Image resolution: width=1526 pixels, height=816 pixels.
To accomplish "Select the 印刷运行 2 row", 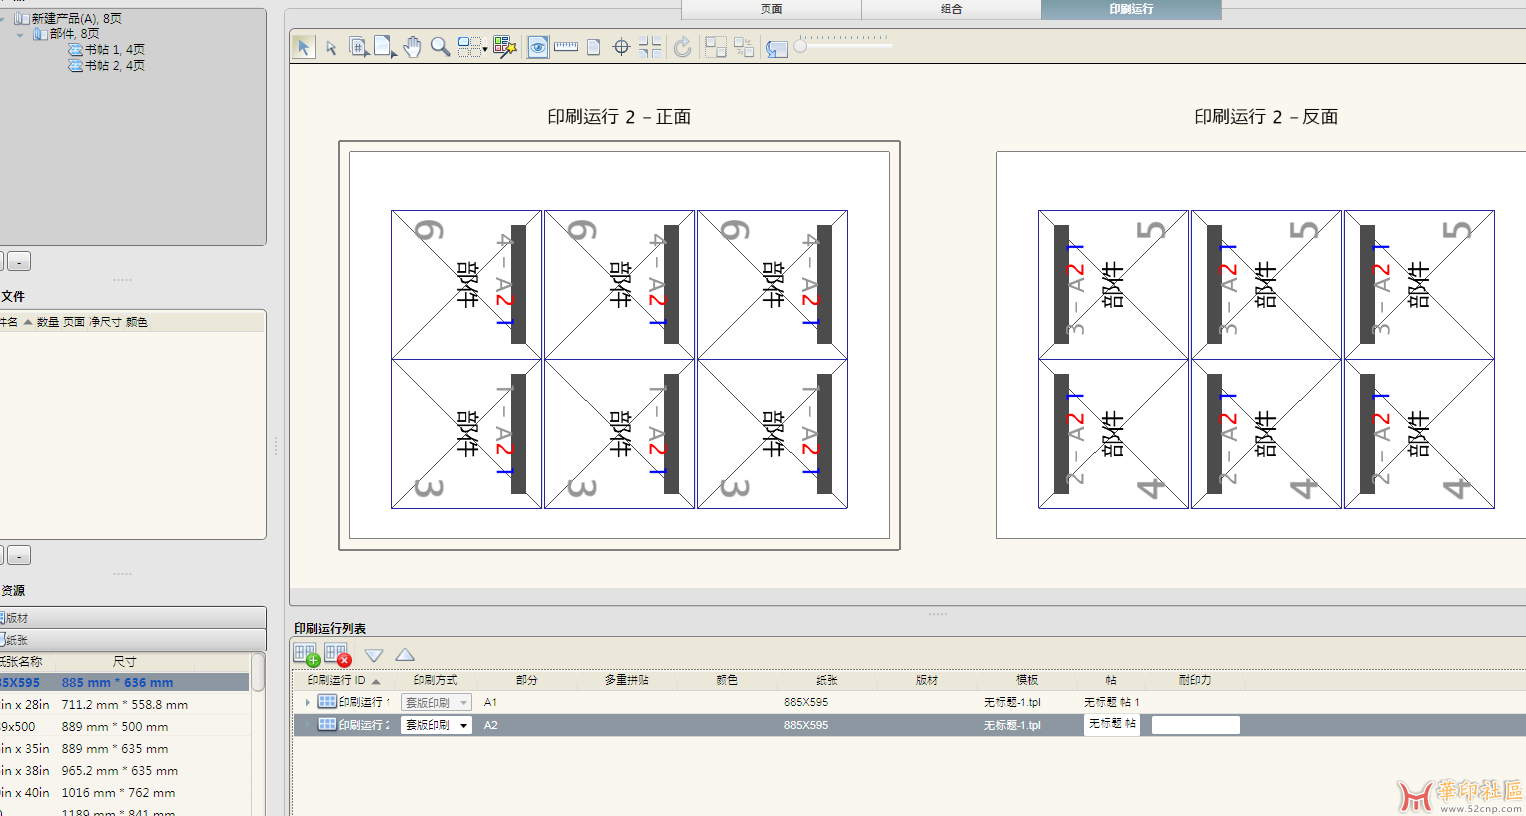I will 909,725.
